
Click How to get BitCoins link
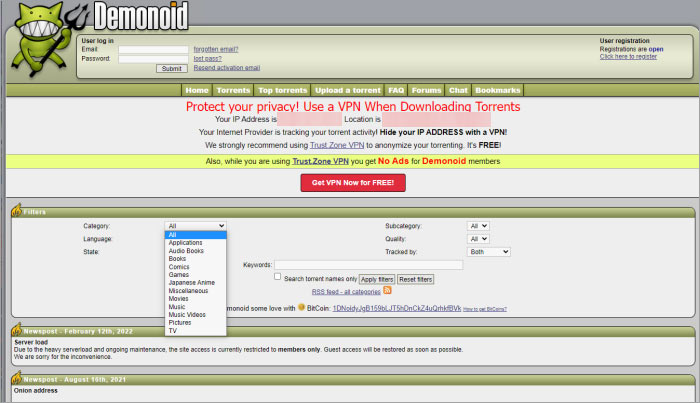click(485, 309)
